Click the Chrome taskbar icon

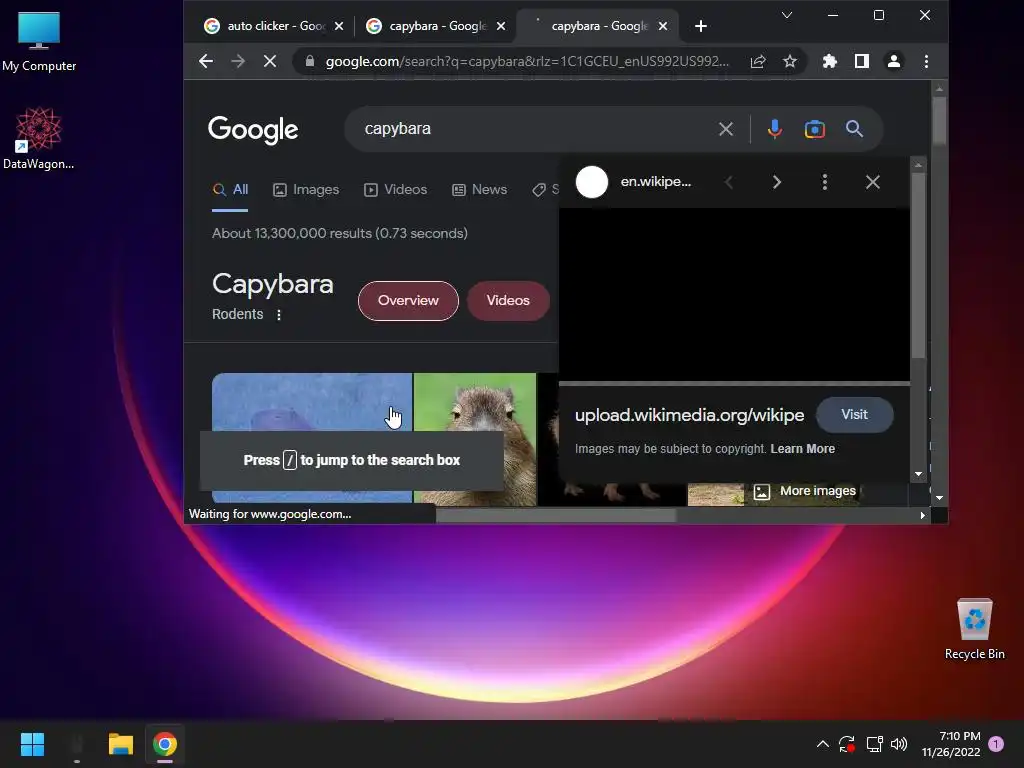(x=165, y=744)
